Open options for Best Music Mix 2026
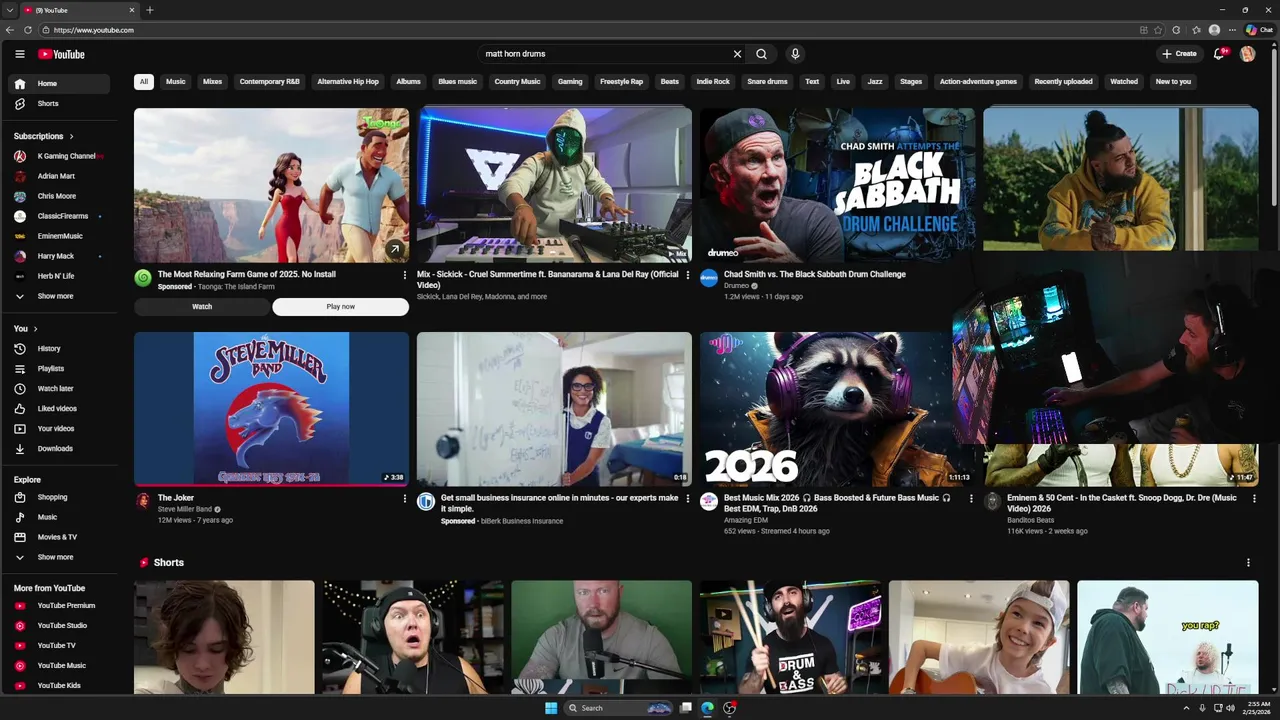This screenshot has height=720, width=1280. [971, 498]
